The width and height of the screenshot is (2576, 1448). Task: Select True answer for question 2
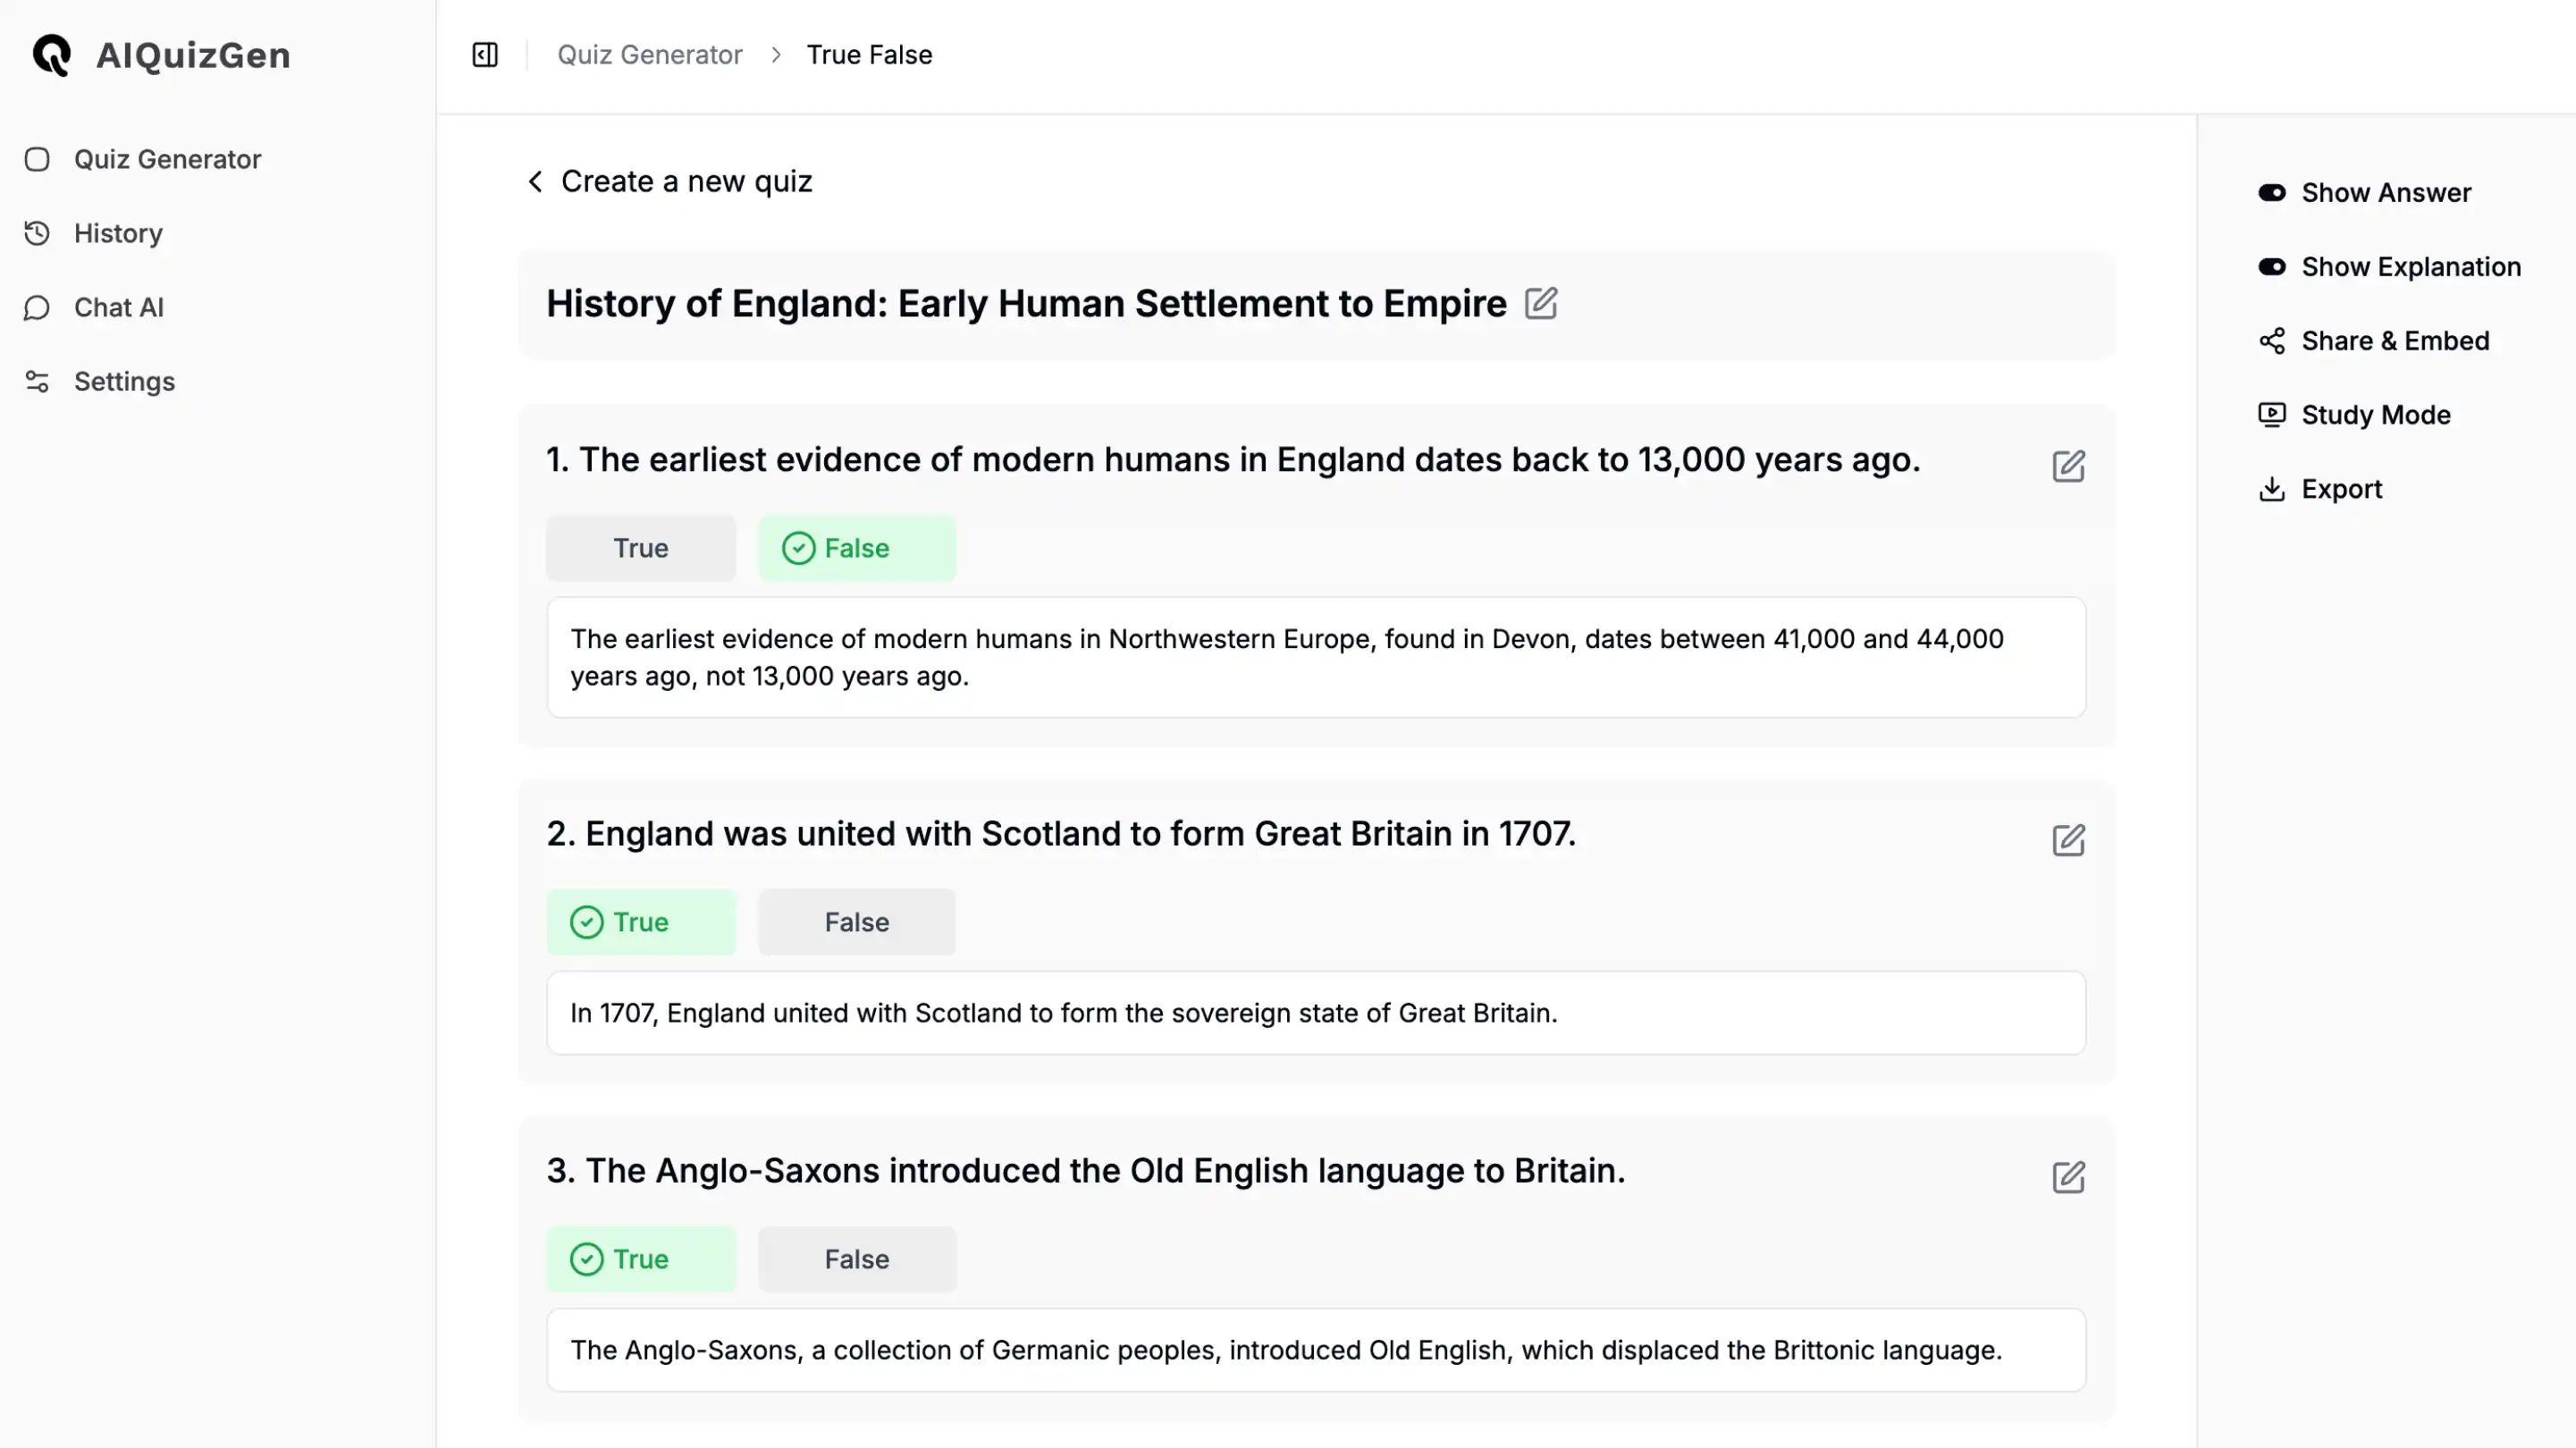click(641, 922)
